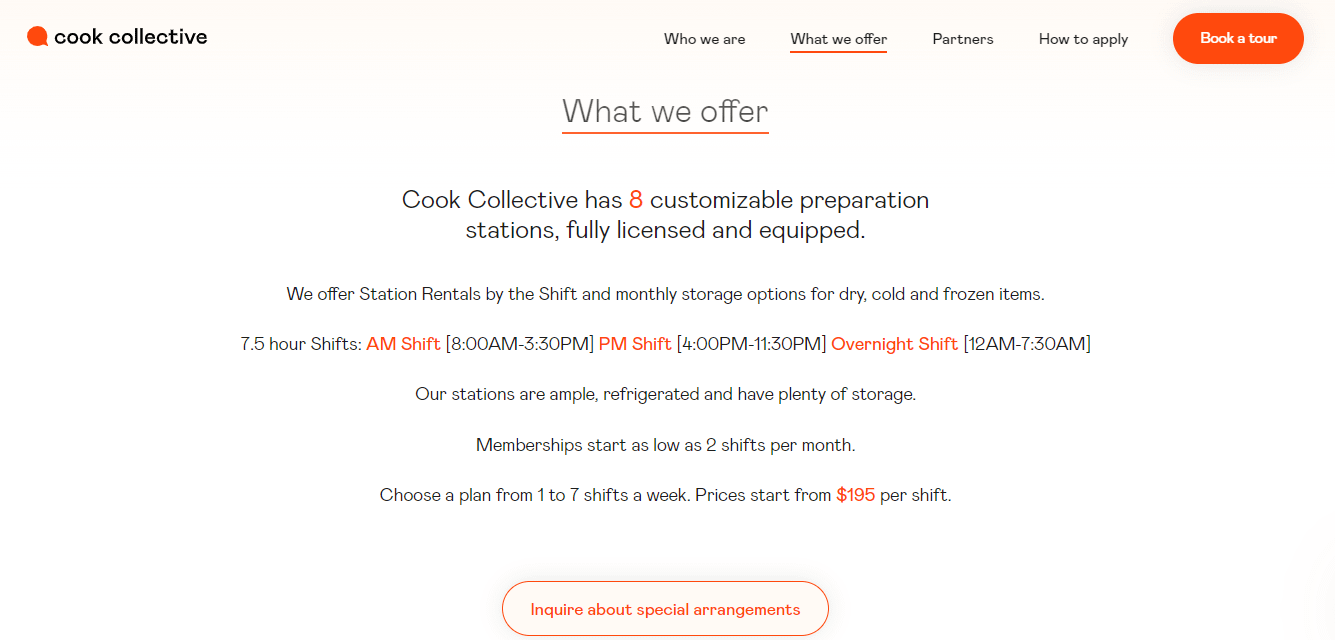Select the PM Shift link
The height and width of the screenshot is (640, 1335).
tap(636, 343)
